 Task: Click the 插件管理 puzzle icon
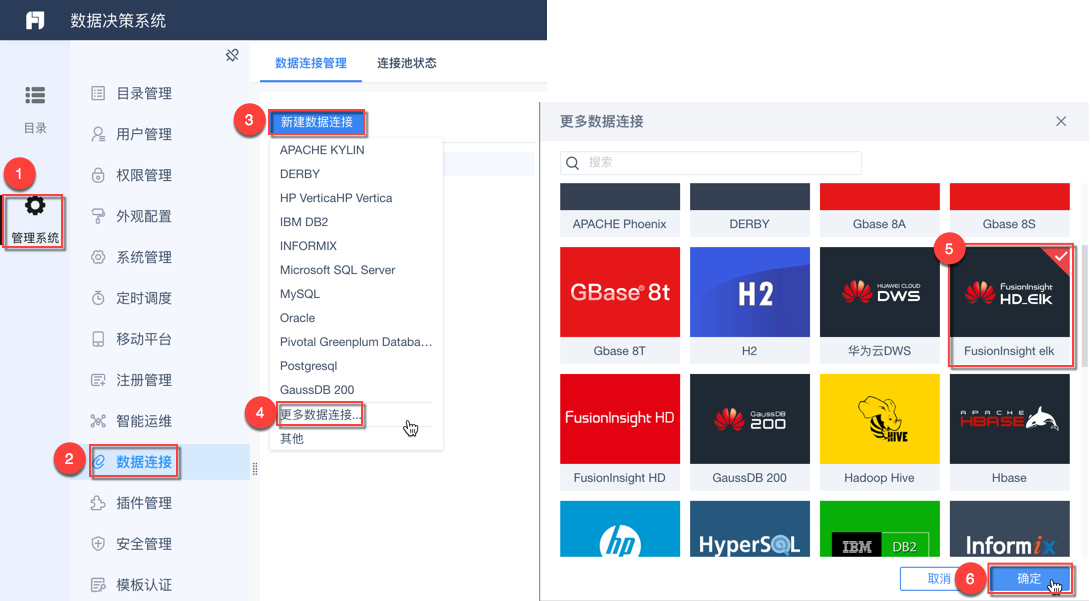click(98, 503)
